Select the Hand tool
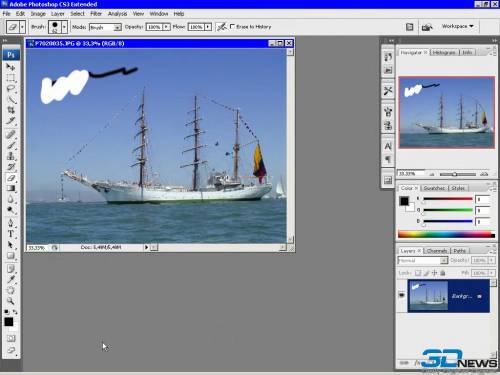The image size is (500, 375). [x=11, y=290]
